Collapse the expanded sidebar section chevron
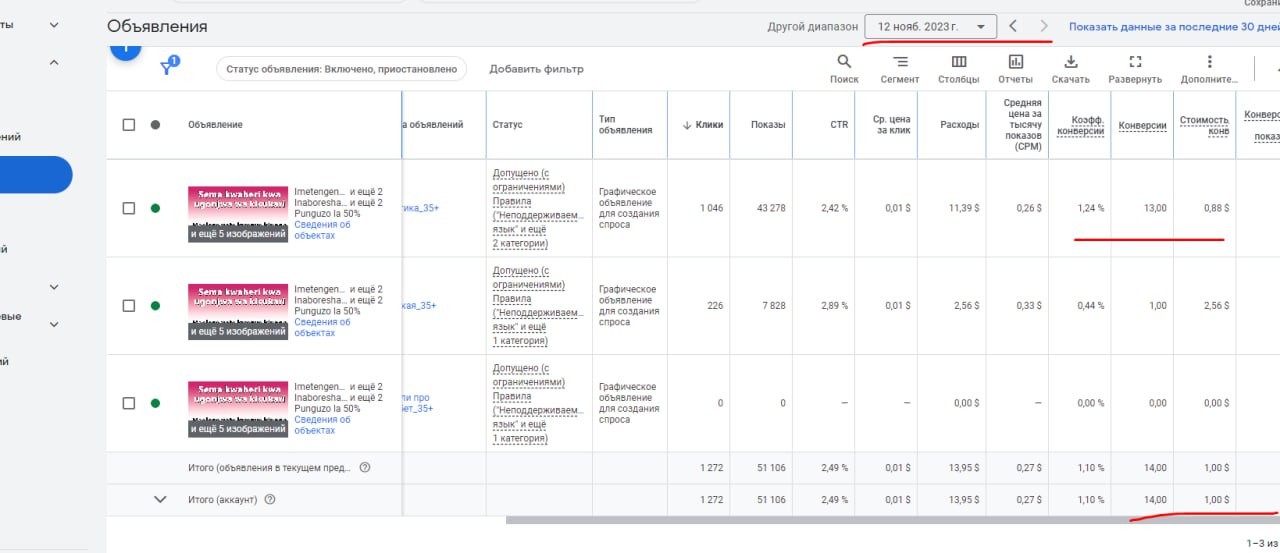 tap(54, 62)
